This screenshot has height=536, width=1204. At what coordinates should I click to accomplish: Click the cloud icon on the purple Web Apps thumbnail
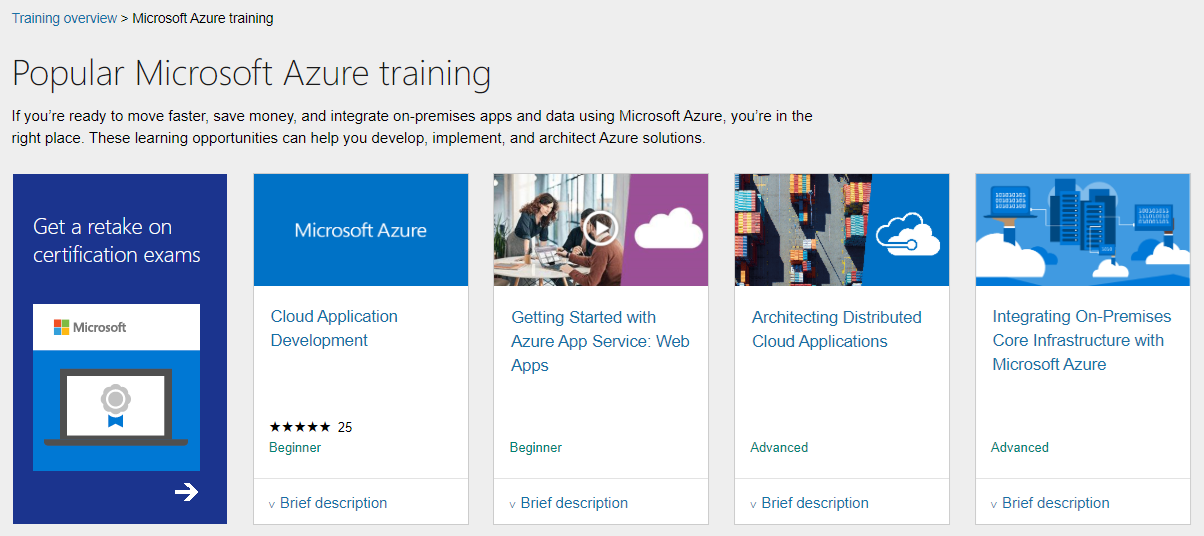point(669,229)
